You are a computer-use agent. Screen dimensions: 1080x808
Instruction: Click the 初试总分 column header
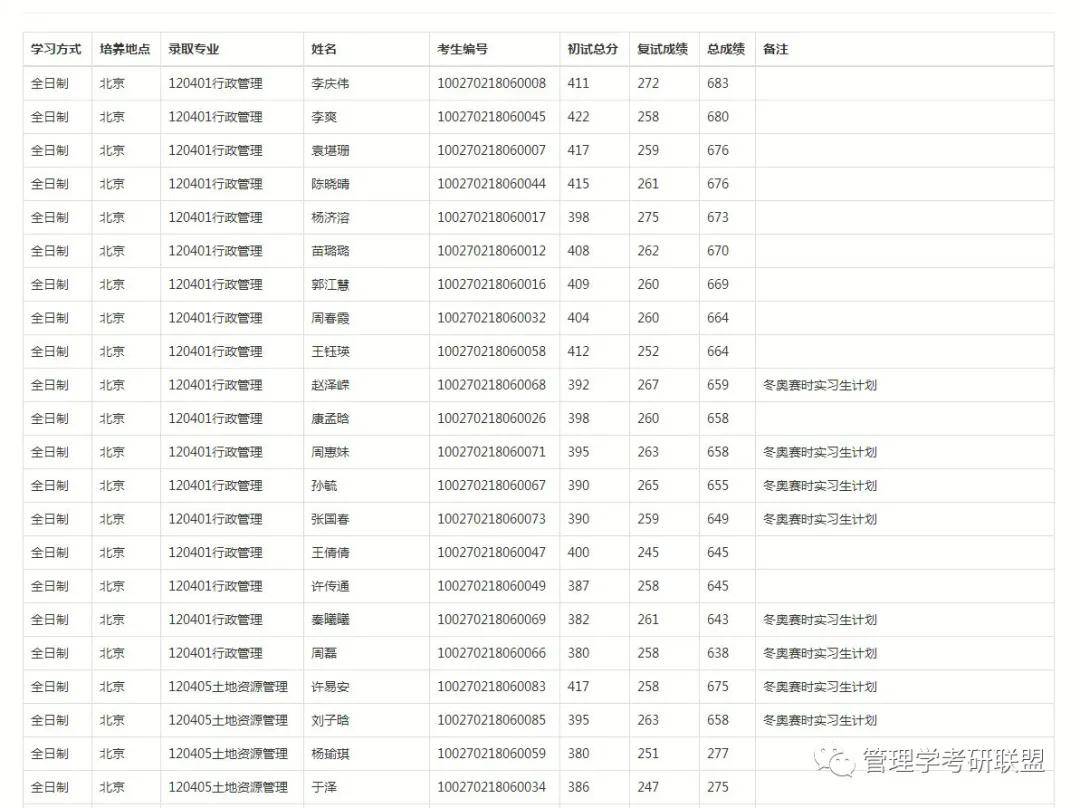tap(593, 49)
